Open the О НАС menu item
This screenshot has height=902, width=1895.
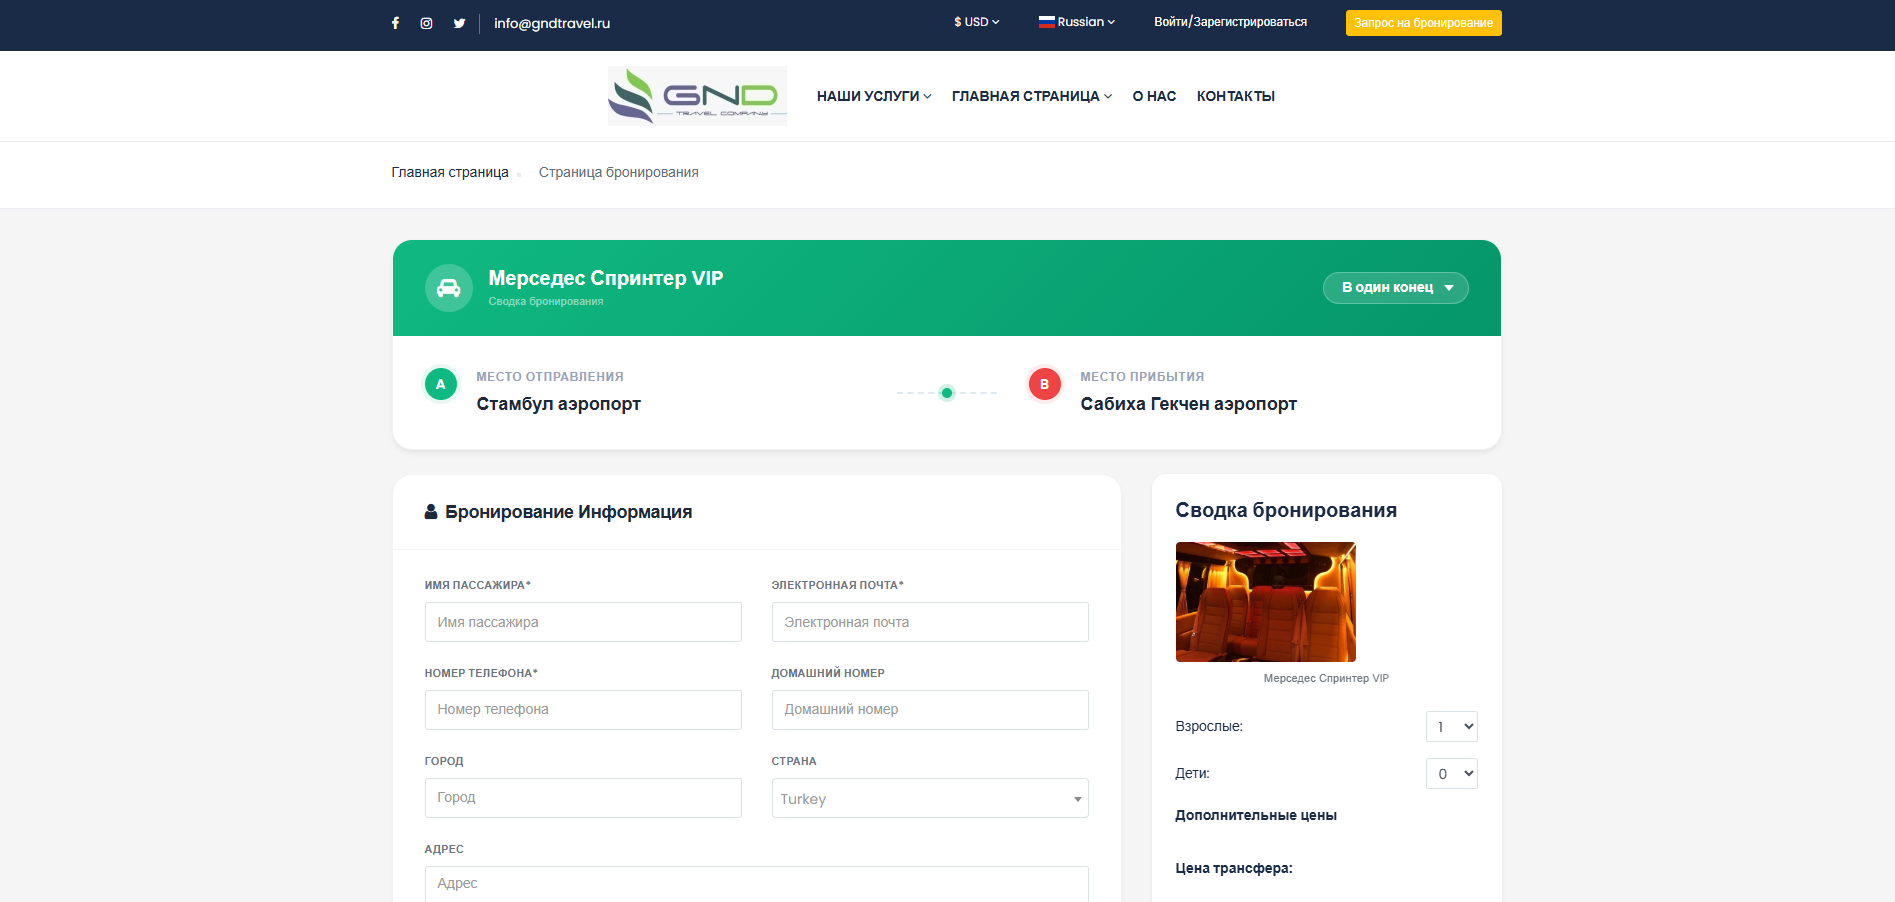coord(1154,96)
